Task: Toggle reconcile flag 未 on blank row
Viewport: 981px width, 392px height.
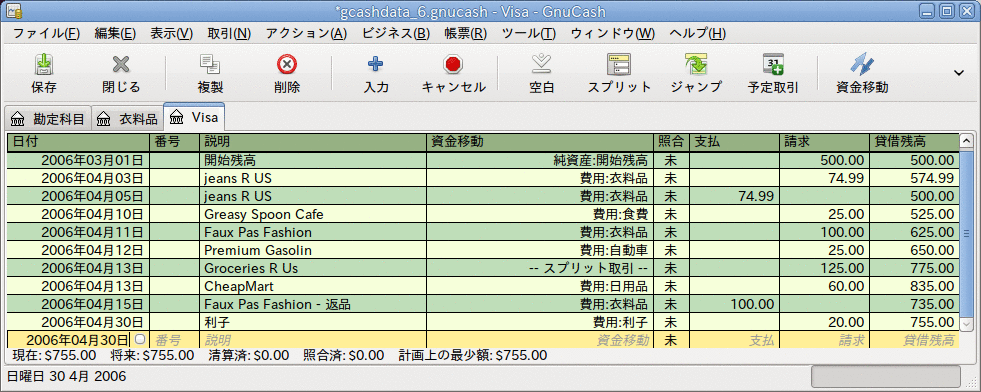Action: point(671,339)
